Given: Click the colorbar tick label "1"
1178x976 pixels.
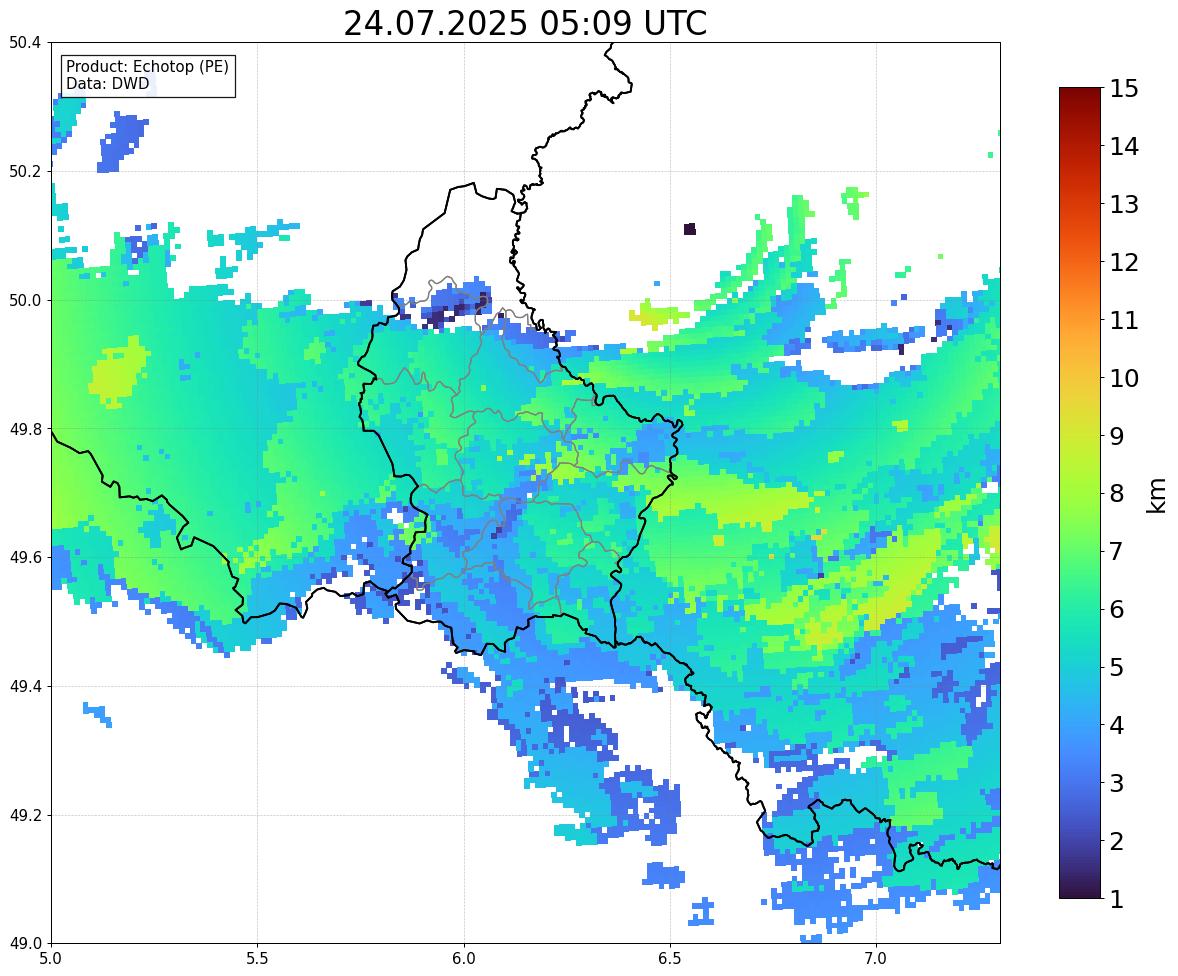Looking at the screenshot, I should tap(1117, 899).
